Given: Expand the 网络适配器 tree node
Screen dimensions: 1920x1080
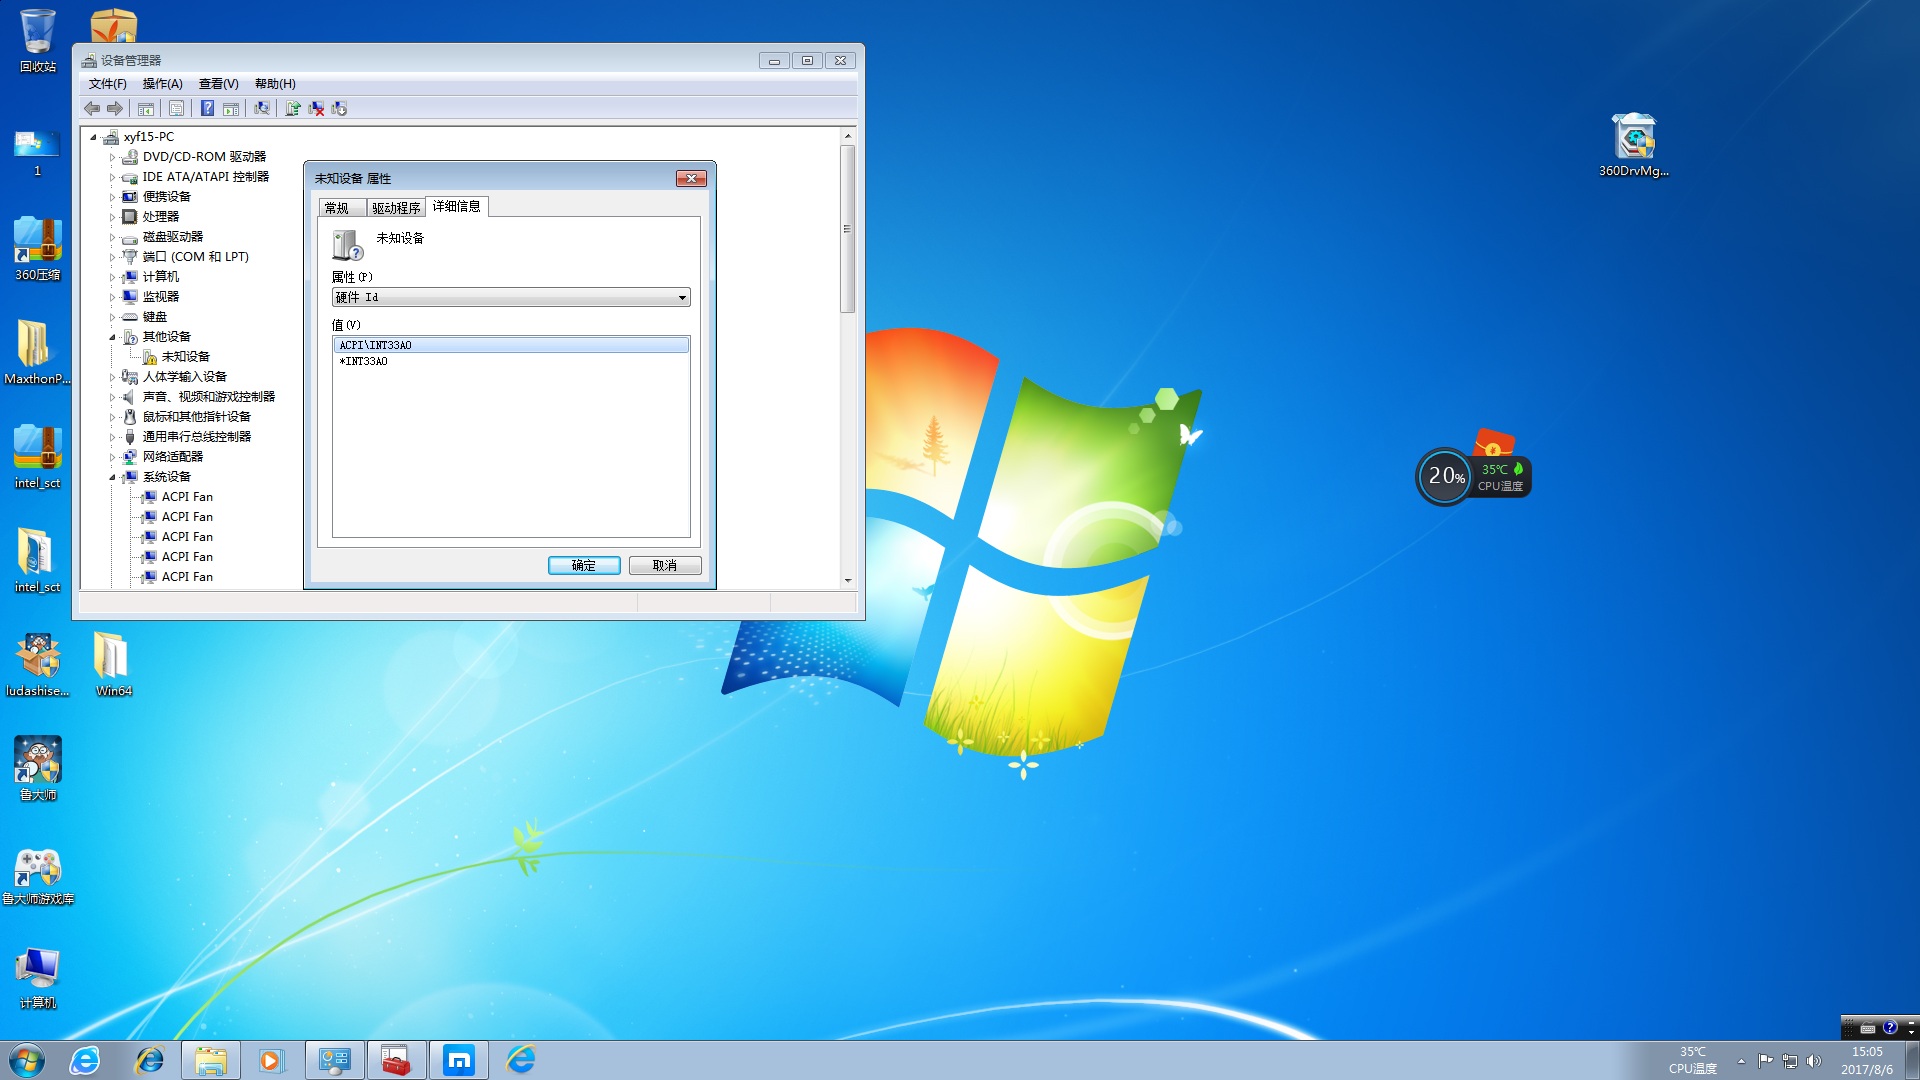Looking at the screenshot, I should point(112,457).
